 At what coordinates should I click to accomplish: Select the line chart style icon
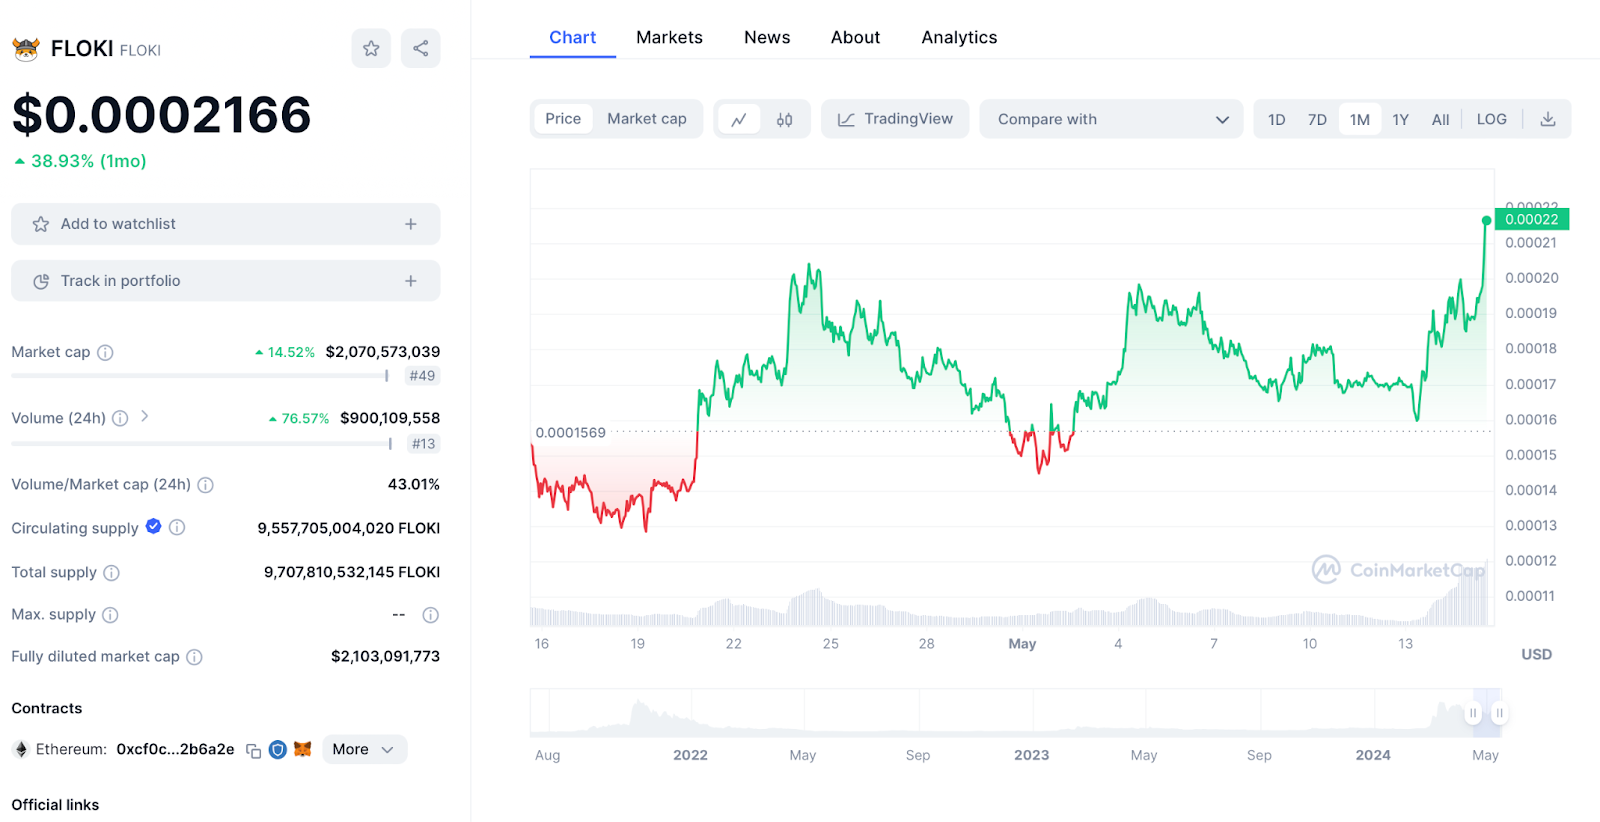click(739, 119)
